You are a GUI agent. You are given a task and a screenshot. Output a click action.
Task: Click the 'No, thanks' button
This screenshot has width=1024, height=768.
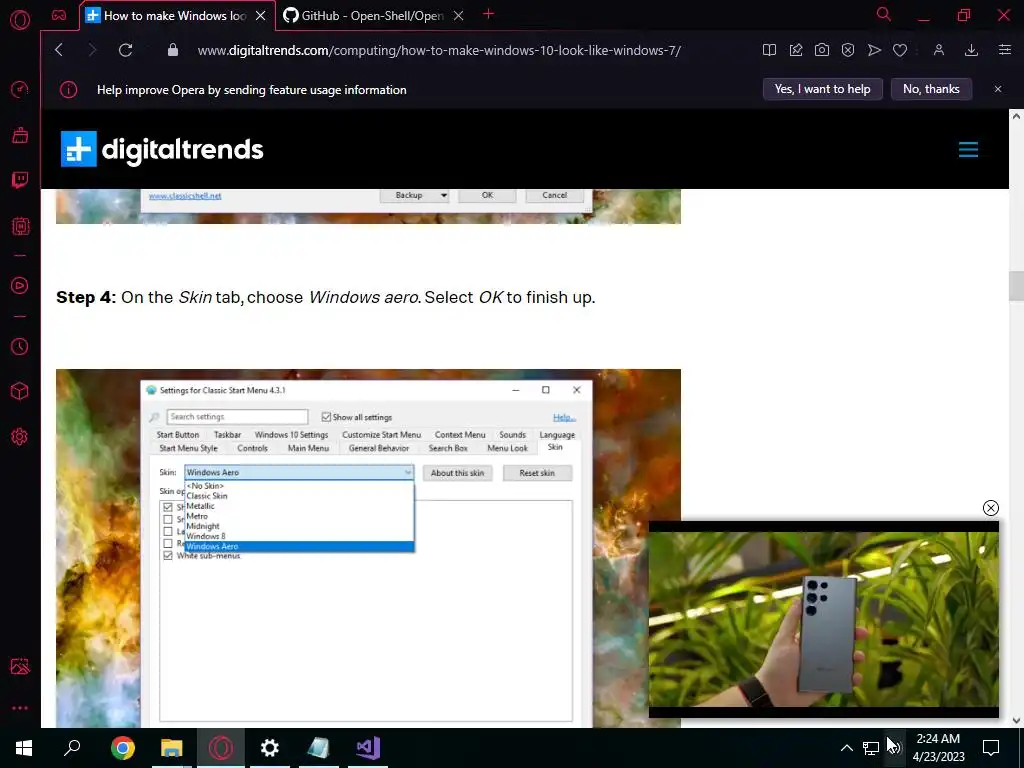(x=931, y=89)
